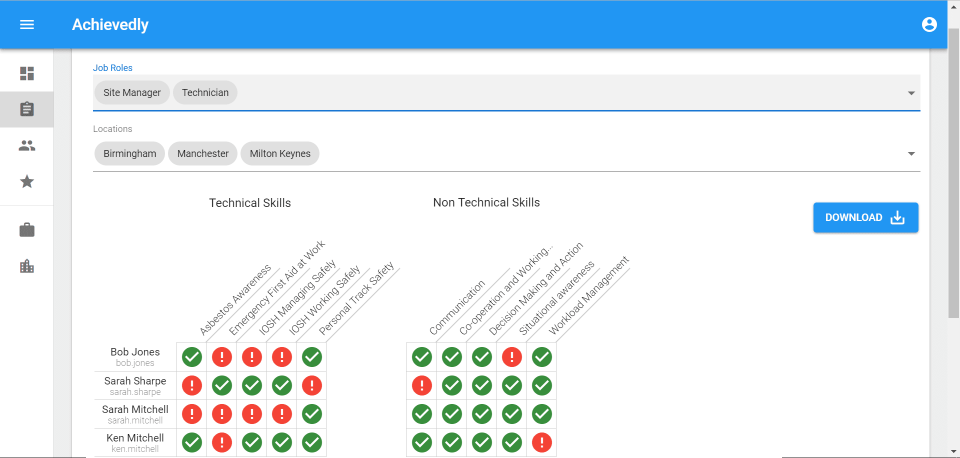
Task: Click Sarah Mitchell Personal Track Safety check
Action: click(x=312, y=414)
